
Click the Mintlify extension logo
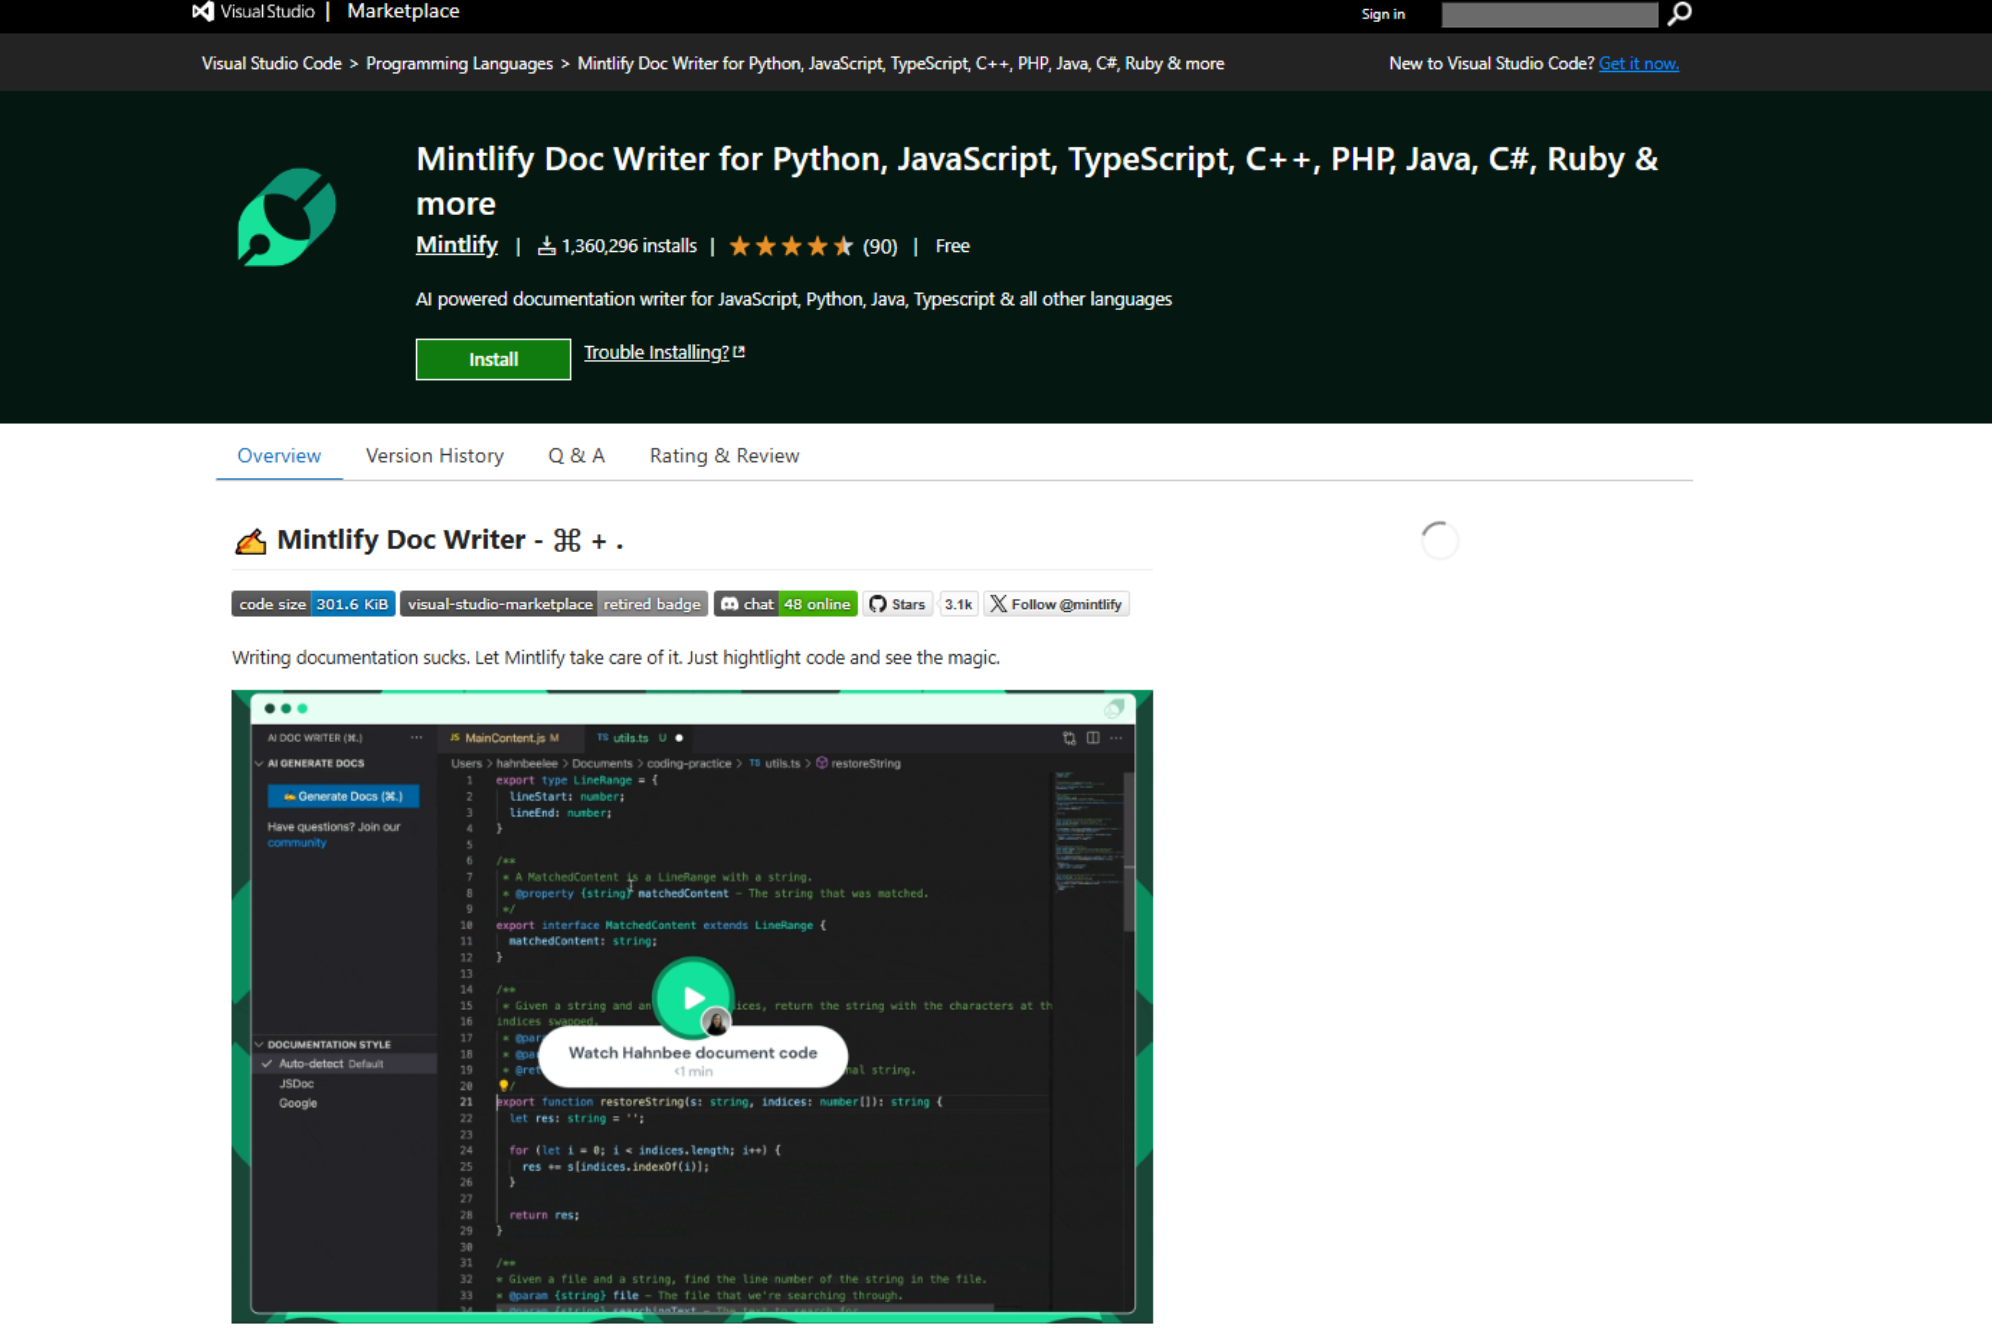[x=286, y=216]
